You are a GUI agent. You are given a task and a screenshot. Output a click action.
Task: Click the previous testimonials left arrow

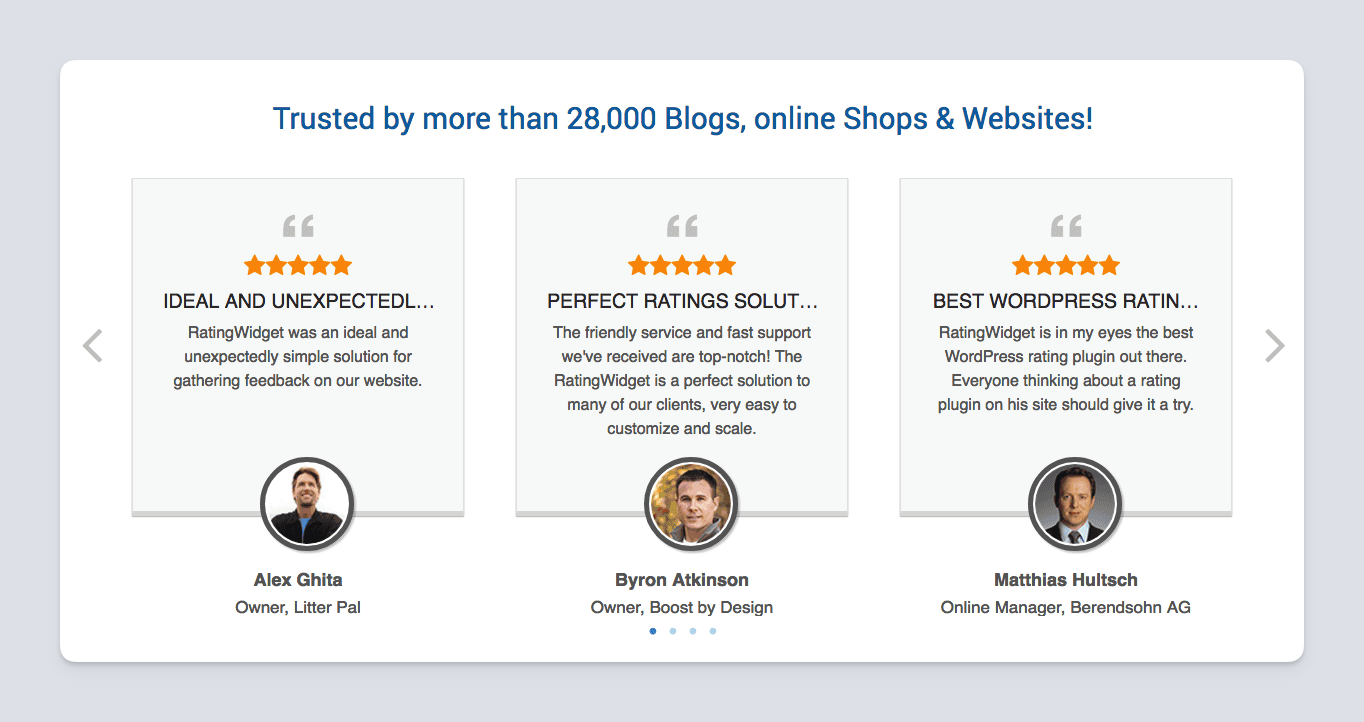(93, 346)
